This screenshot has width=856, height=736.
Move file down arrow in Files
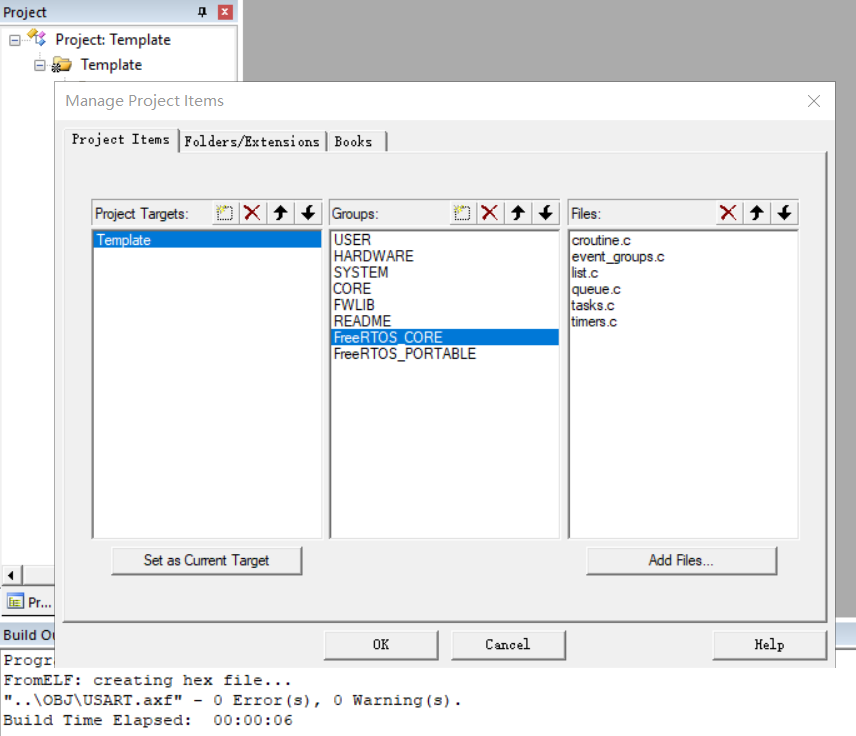[x=784, y=213]
